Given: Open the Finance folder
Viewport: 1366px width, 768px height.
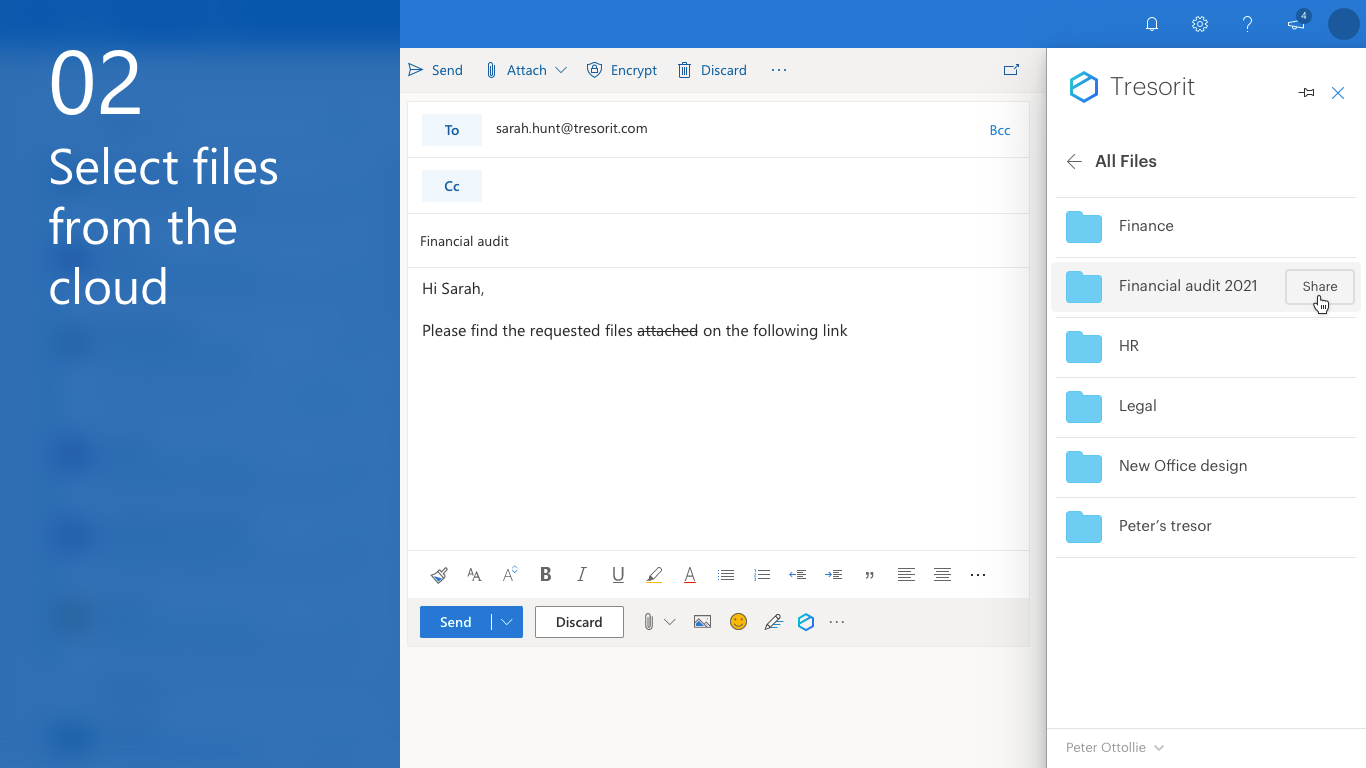Looking at the screenshot, I should [x=1206, y=227].
